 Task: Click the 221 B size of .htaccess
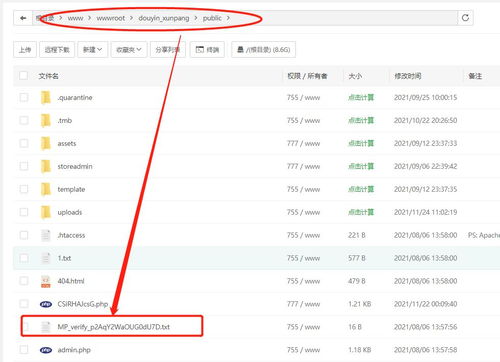[357, 235]
